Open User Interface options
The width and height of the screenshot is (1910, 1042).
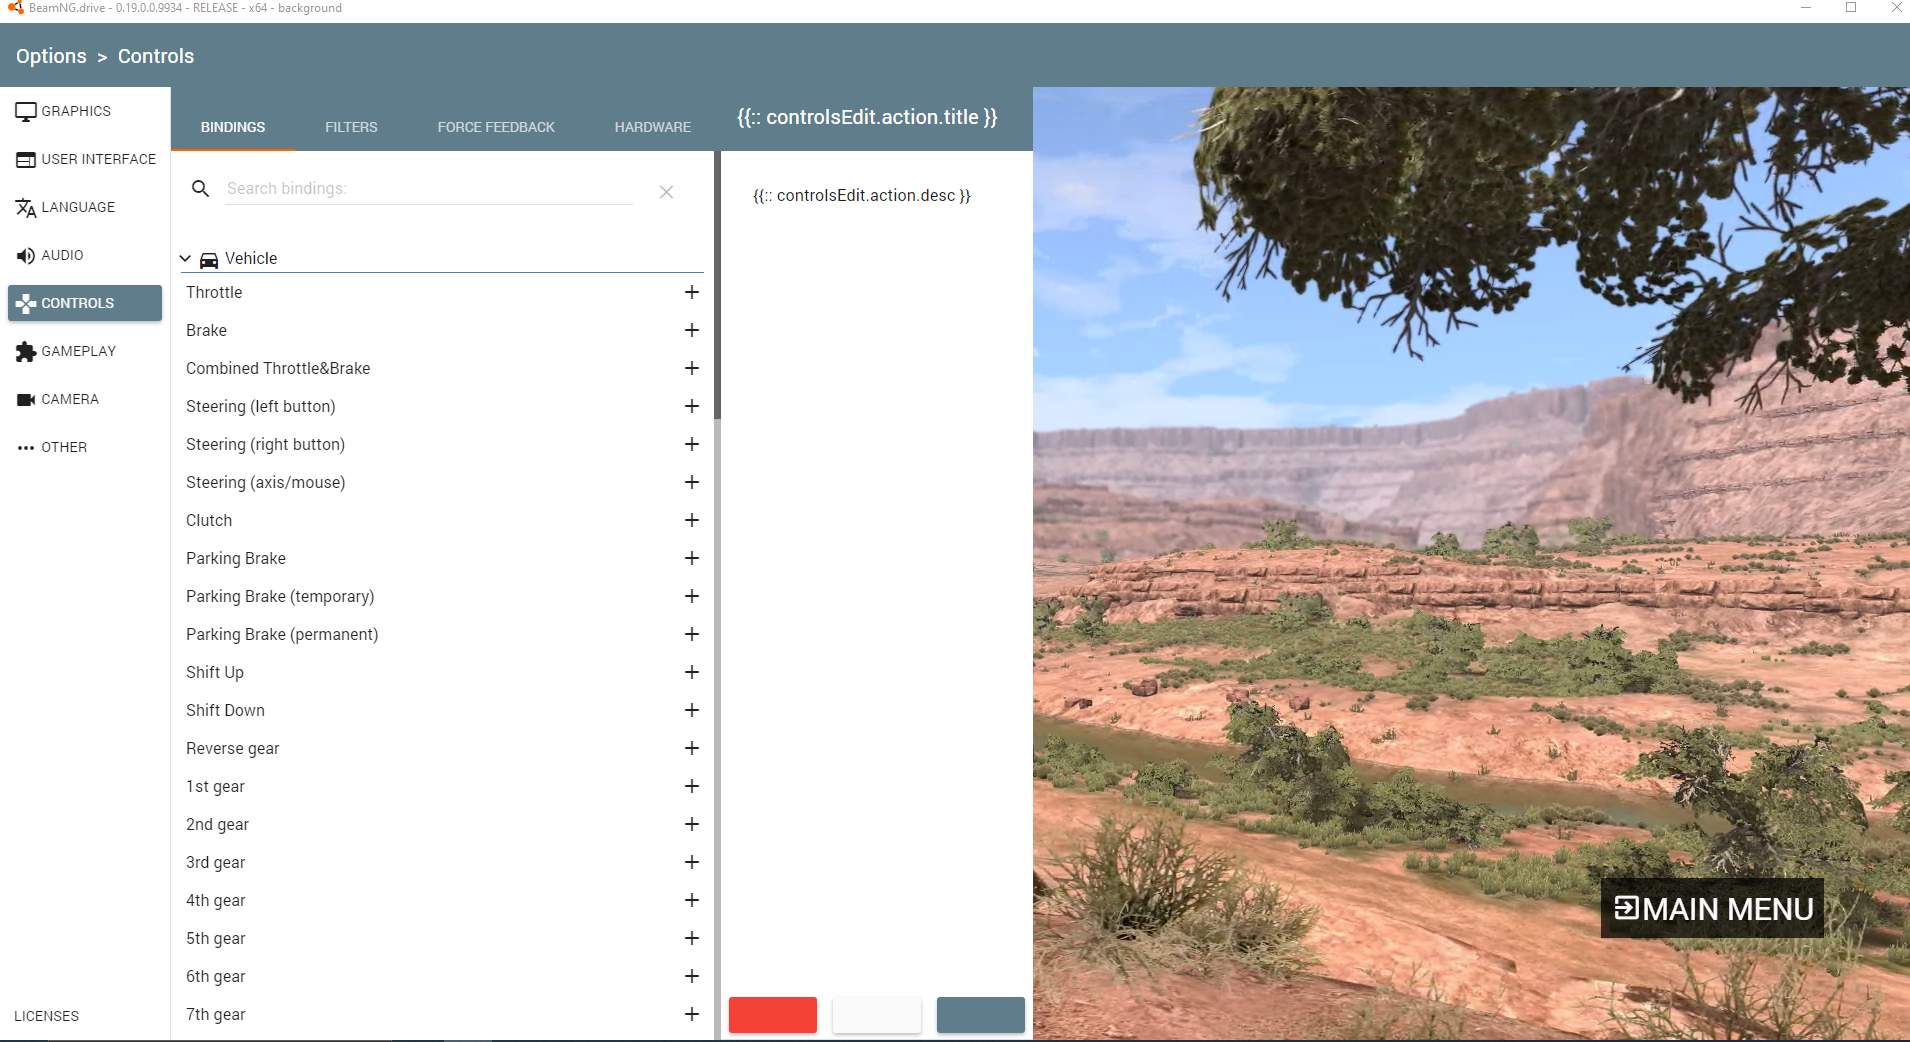tap(85, 159)
